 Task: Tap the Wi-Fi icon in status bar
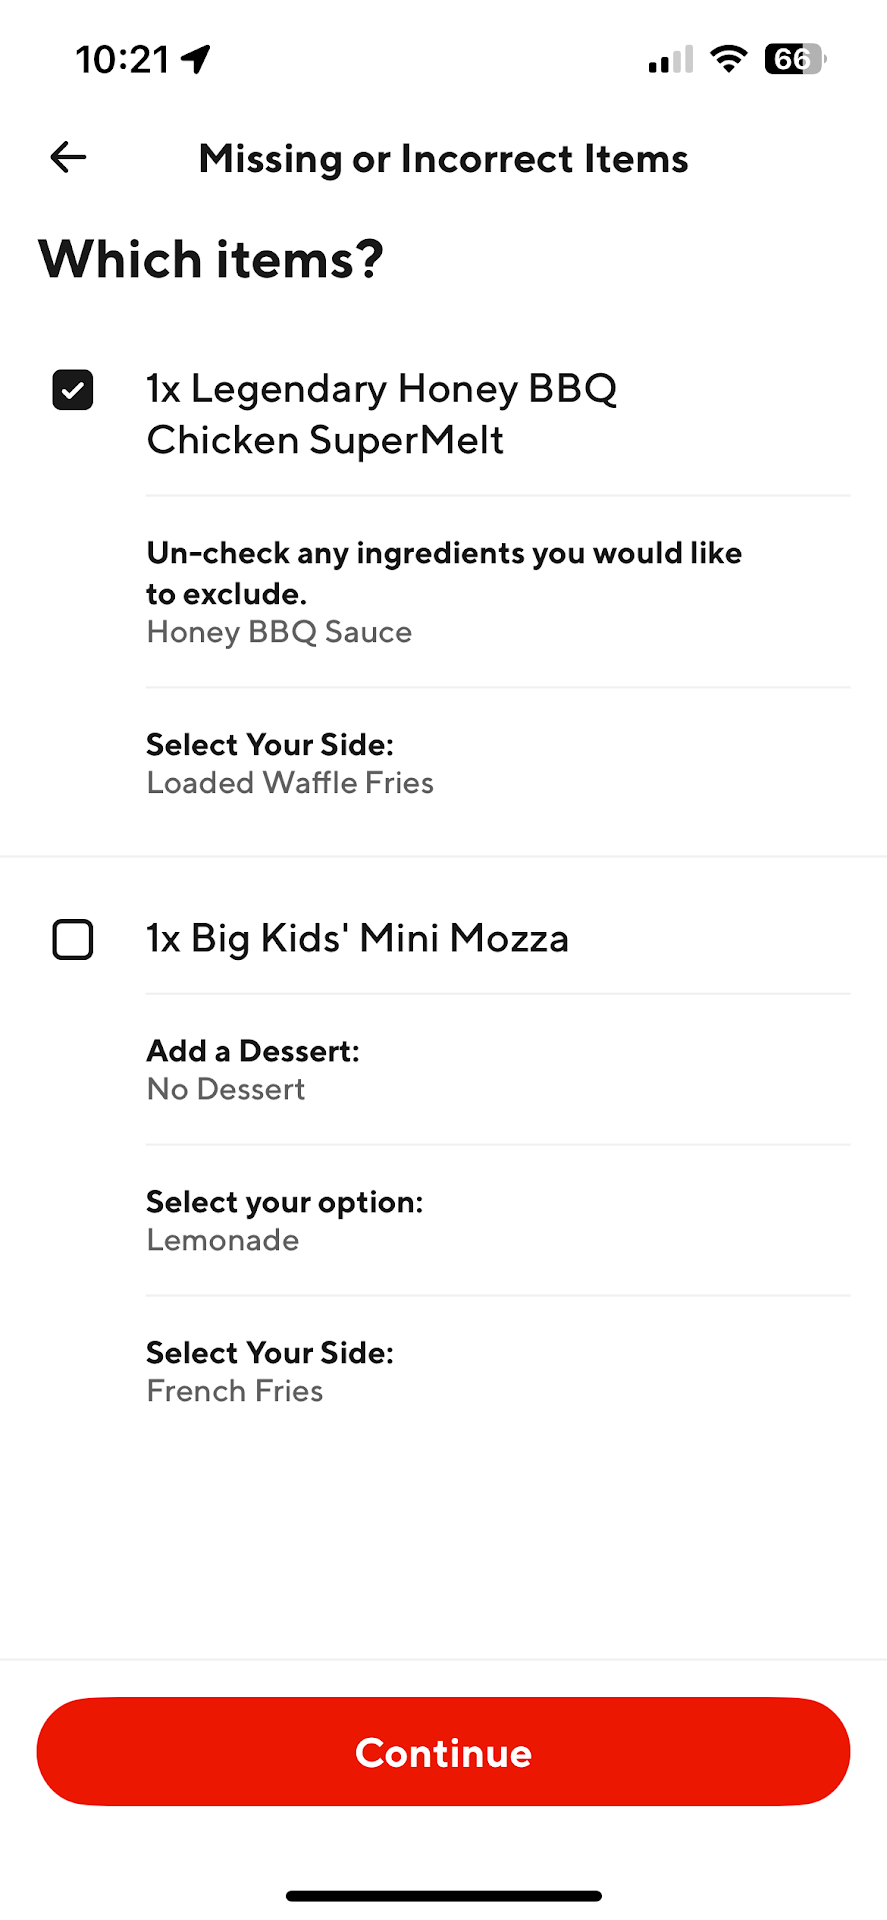[729, 60]
